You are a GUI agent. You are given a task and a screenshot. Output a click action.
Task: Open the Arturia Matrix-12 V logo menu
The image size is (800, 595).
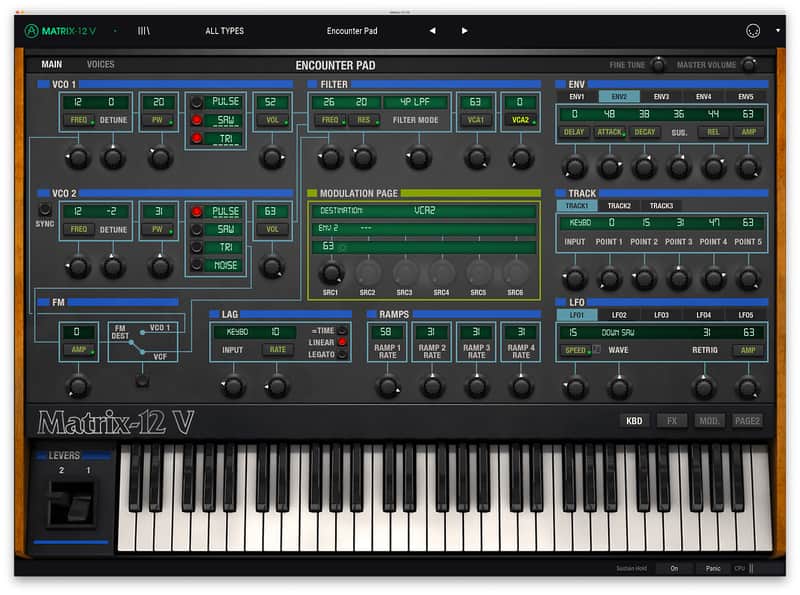[60, 31]
